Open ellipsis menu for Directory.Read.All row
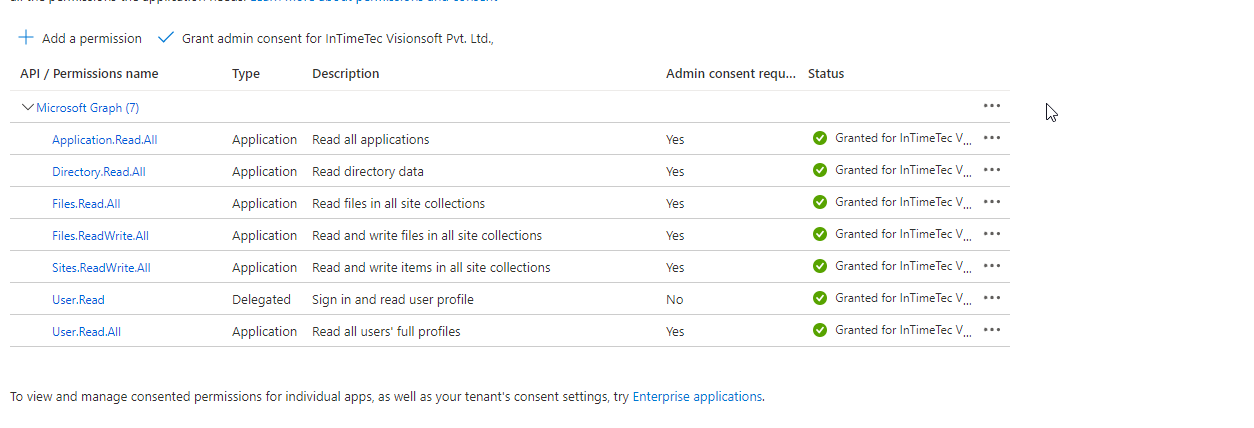Image resolution: width=1254 pixels, height=428 pixels. coord(992,170)
